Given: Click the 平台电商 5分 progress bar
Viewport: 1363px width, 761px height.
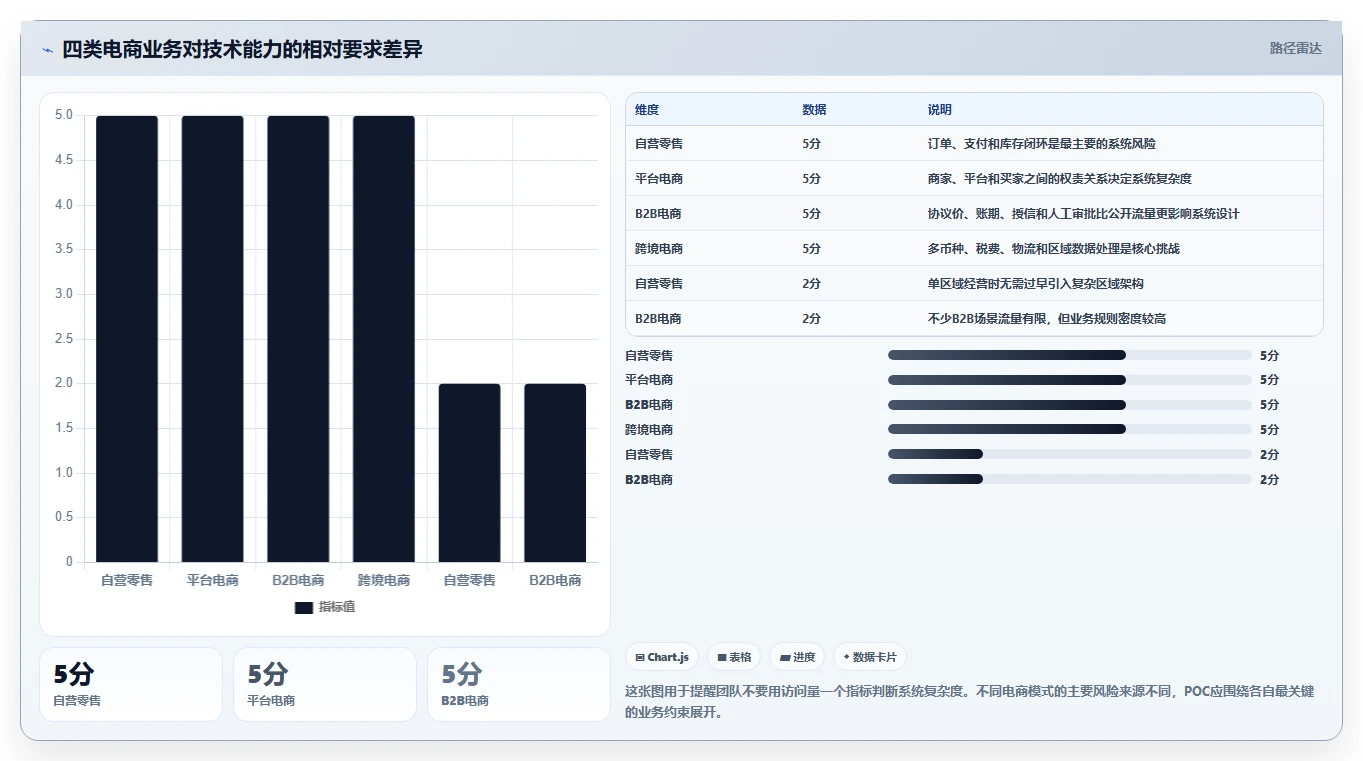Looking at the screenshot, I should point(1070,380).
